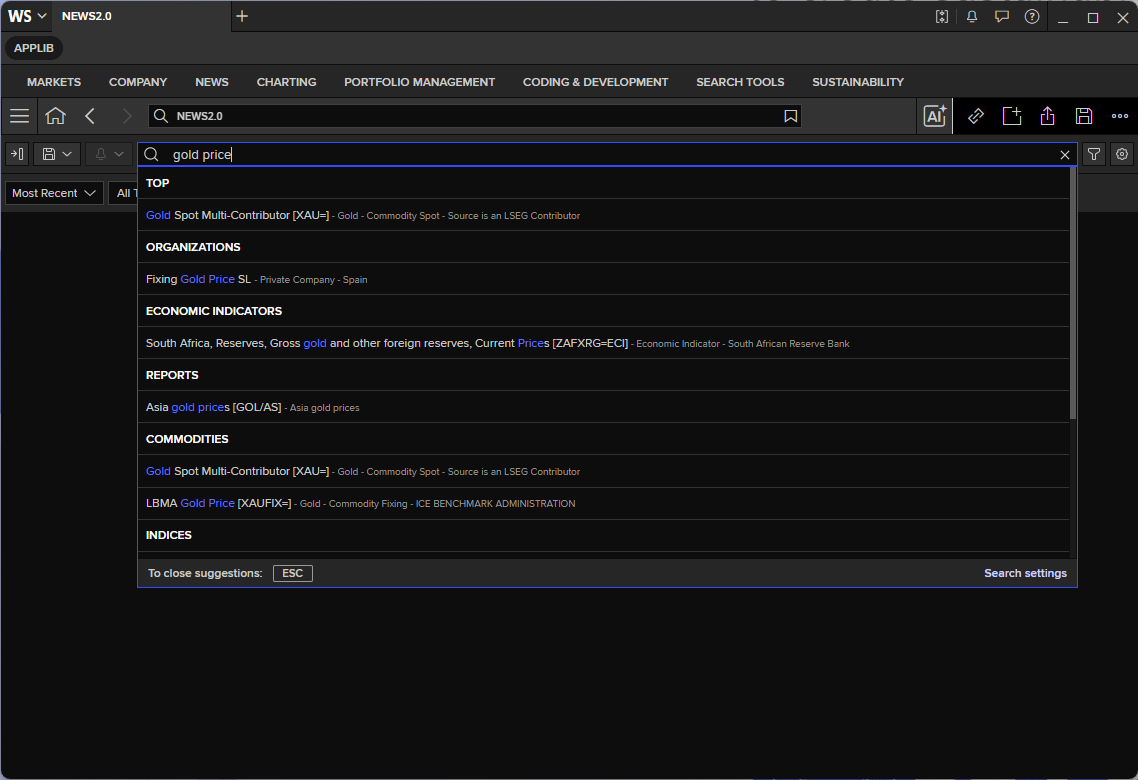
Task: Open the help question mark icon
Action: tap(1031, 17)
